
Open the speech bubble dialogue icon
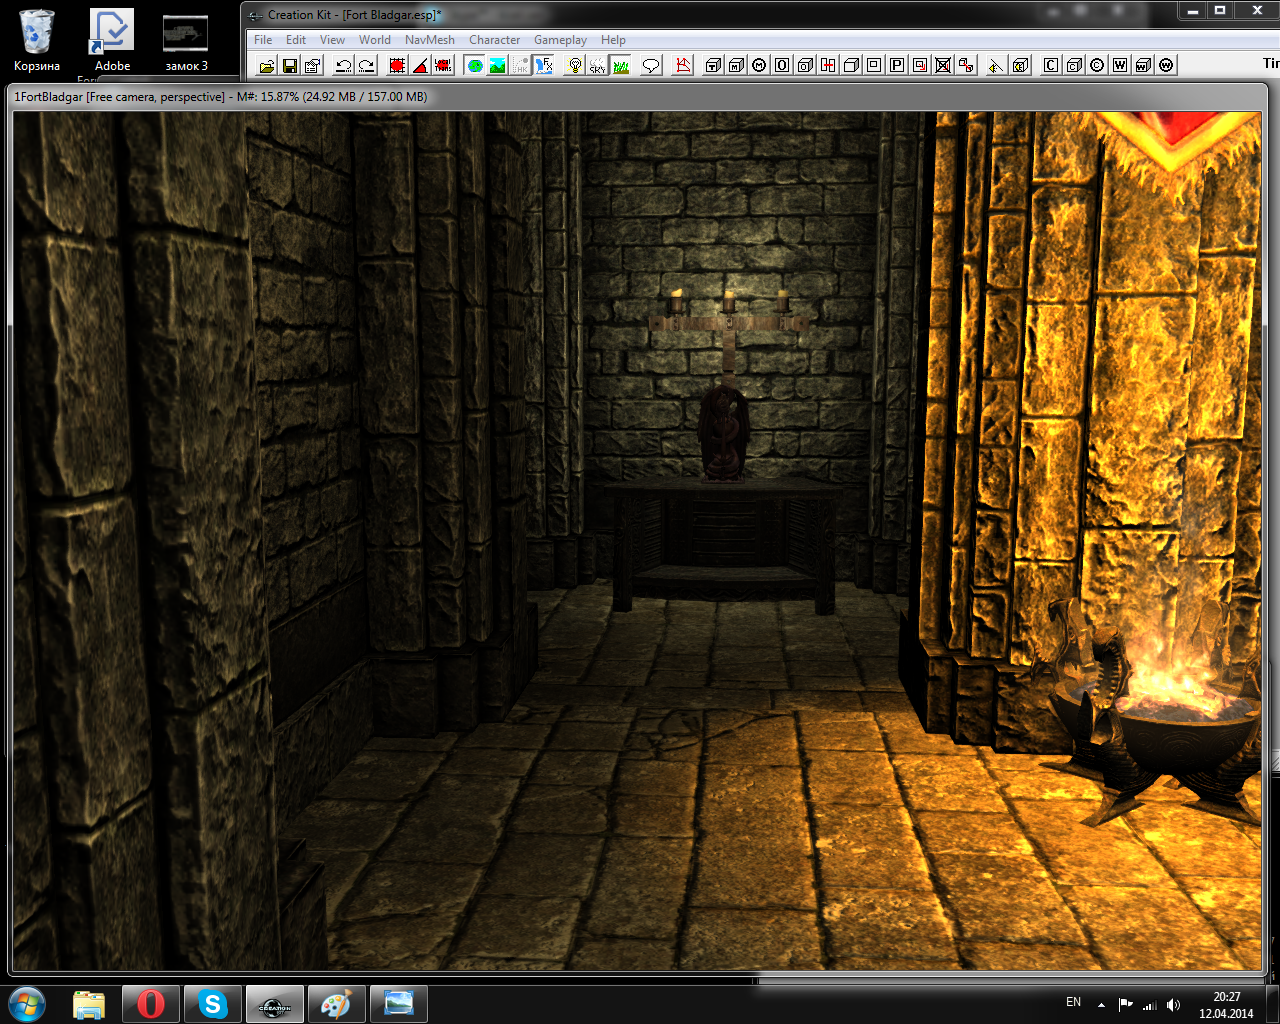(651, 65)
